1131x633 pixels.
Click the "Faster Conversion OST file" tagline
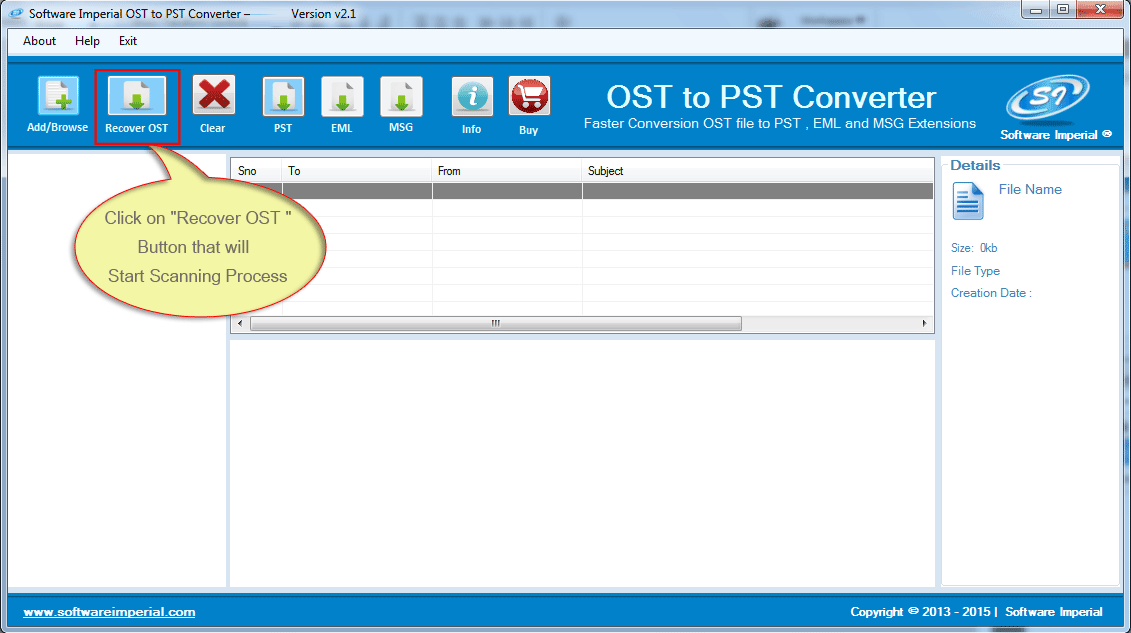tap(780, 123)
